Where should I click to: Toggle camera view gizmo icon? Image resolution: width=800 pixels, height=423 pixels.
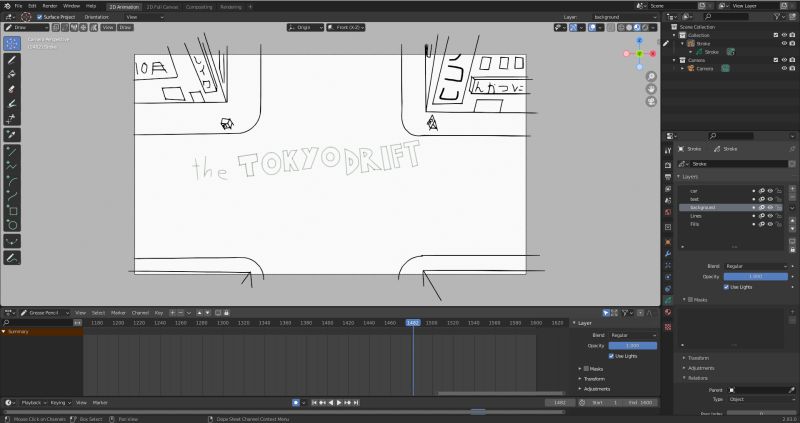click(651, 101)
